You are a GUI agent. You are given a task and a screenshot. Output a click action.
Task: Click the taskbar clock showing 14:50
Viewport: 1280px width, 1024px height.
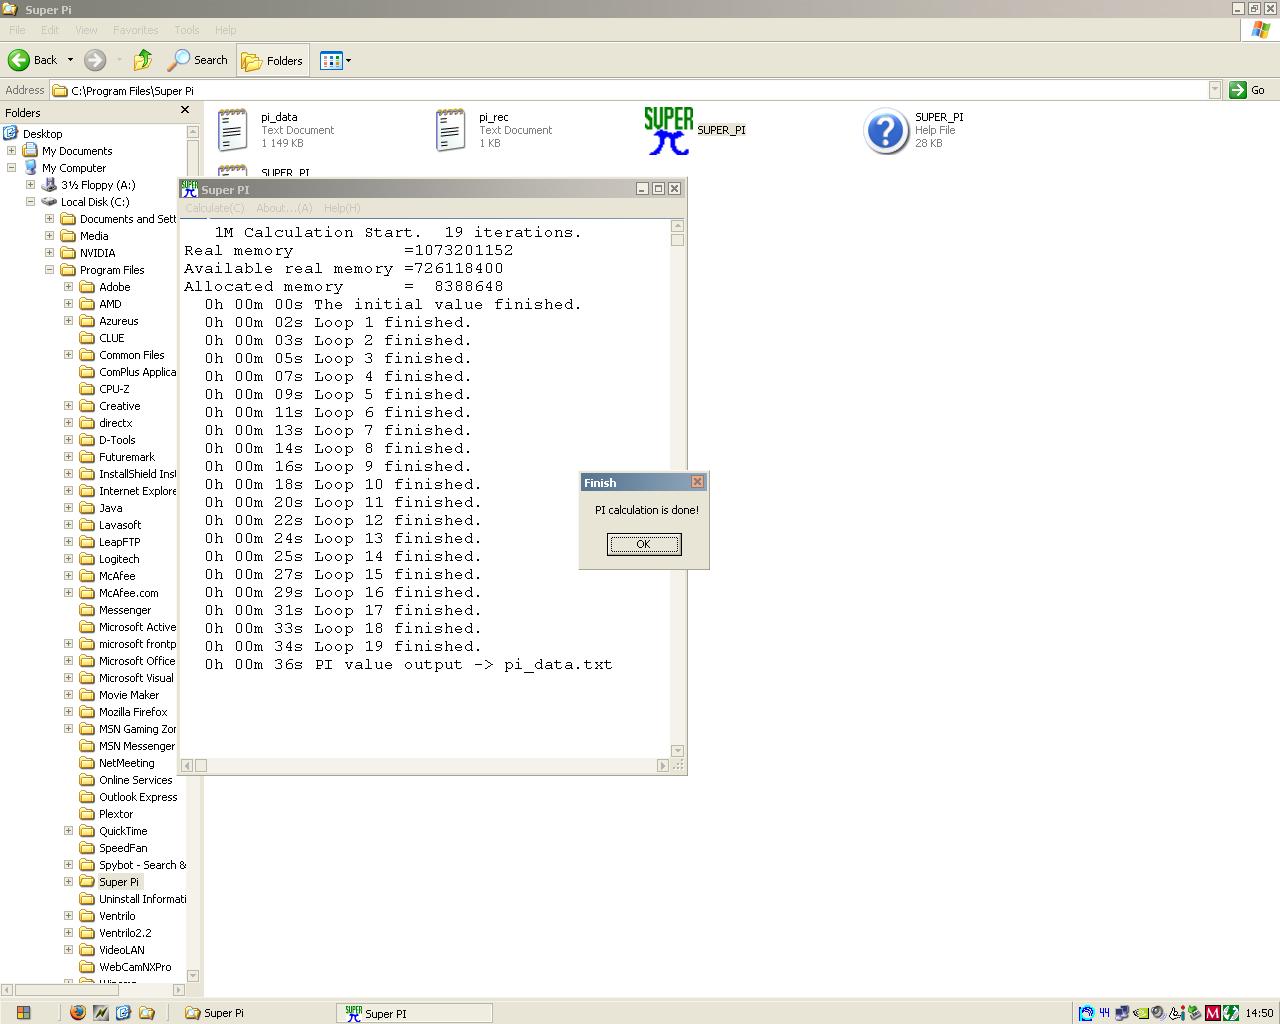[1259, 1013]
